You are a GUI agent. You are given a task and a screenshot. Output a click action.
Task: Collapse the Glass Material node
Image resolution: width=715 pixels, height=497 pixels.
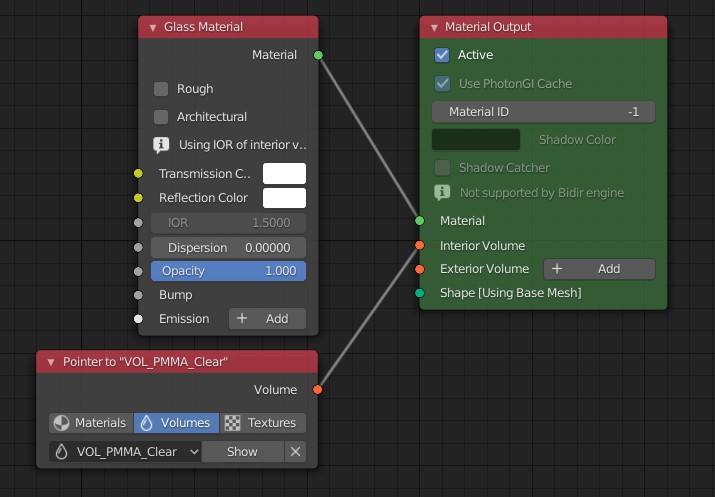point(152,27)
